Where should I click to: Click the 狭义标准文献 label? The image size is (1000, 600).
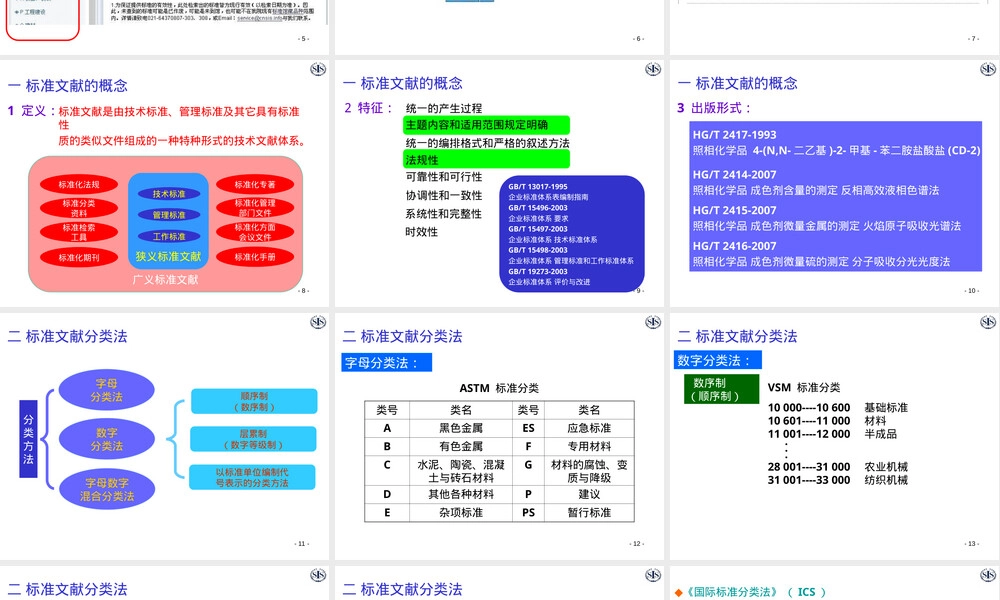tap(168, 256)
